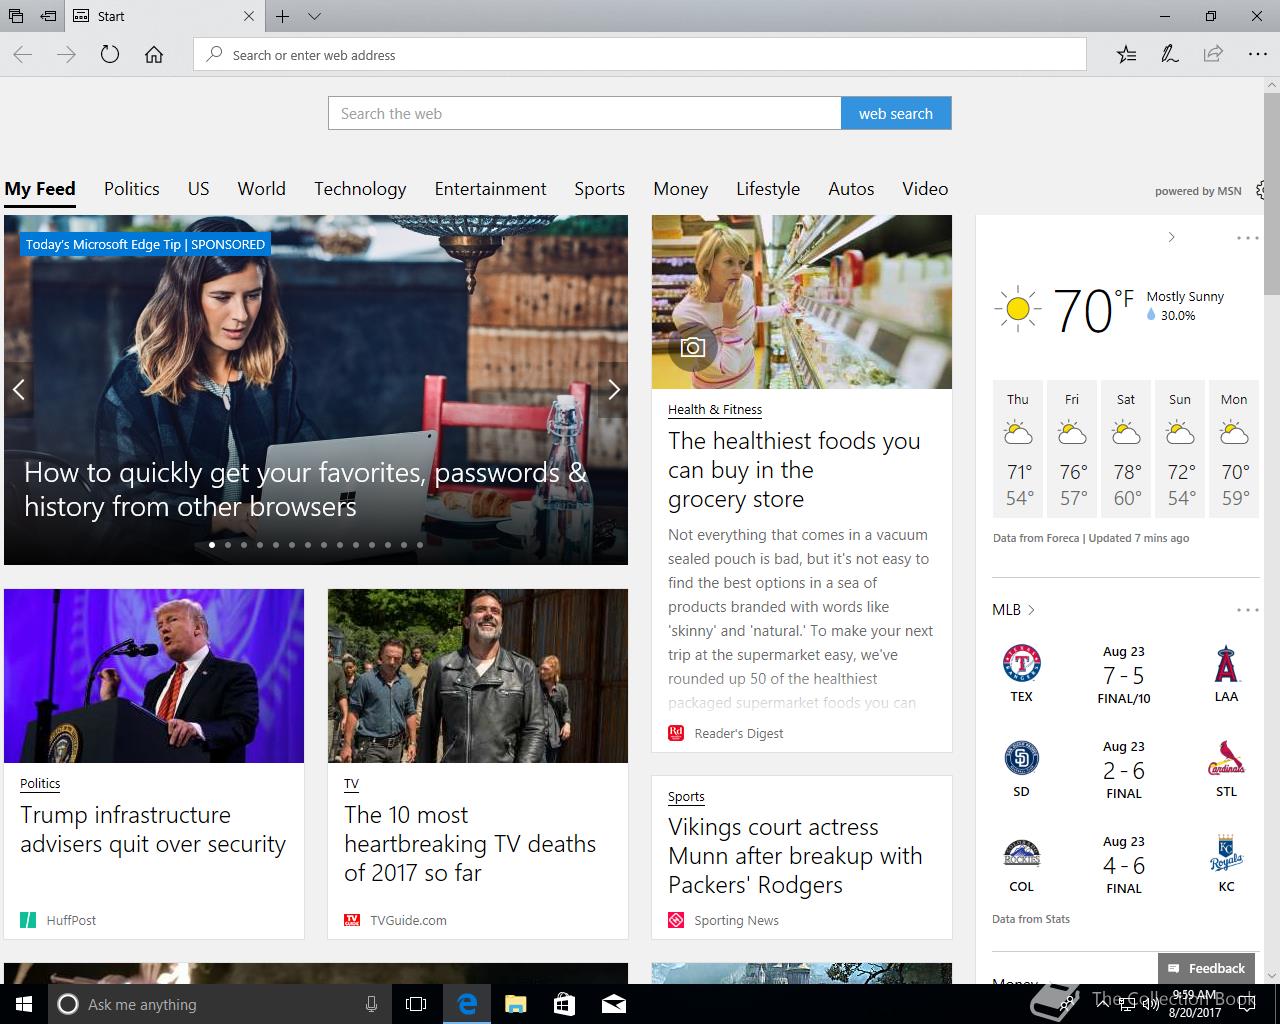Select the St. Louis Cardinals logo
Viewport: 1280px width, 1024px height.
(x=1226, y=760)
